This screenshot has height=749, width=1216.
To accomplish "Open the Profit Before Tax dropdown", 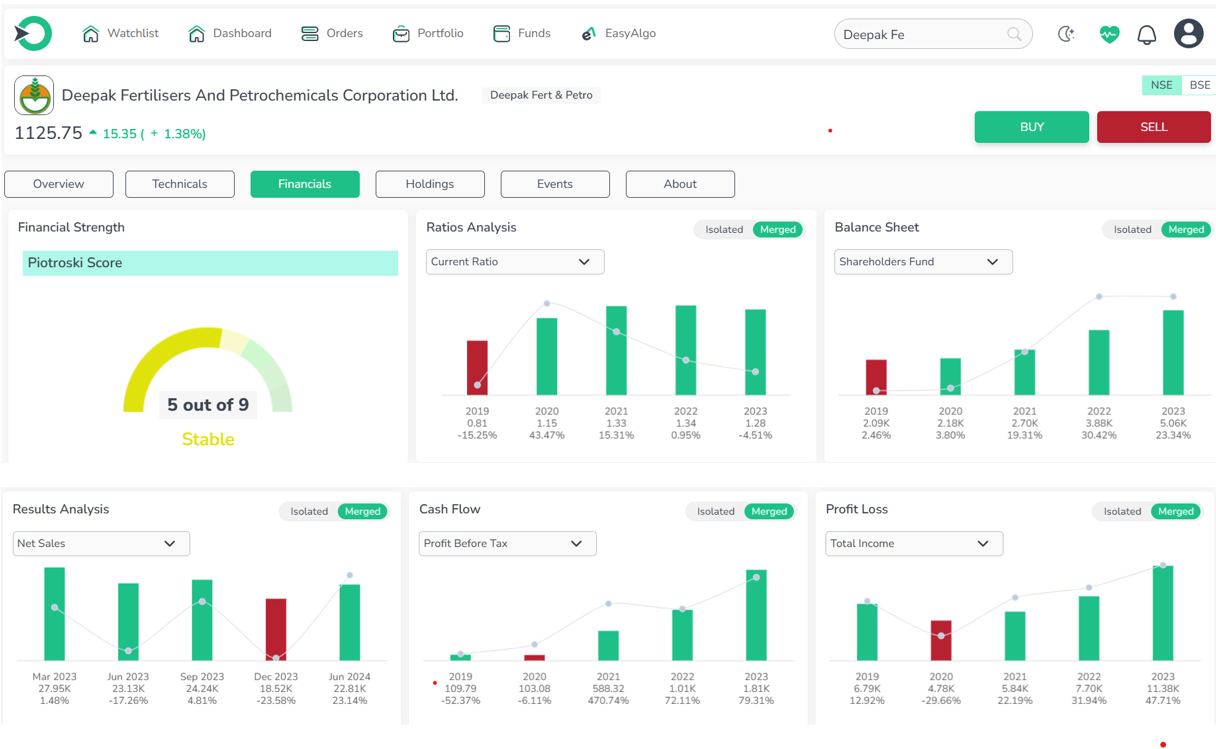I will pos(507,544).
